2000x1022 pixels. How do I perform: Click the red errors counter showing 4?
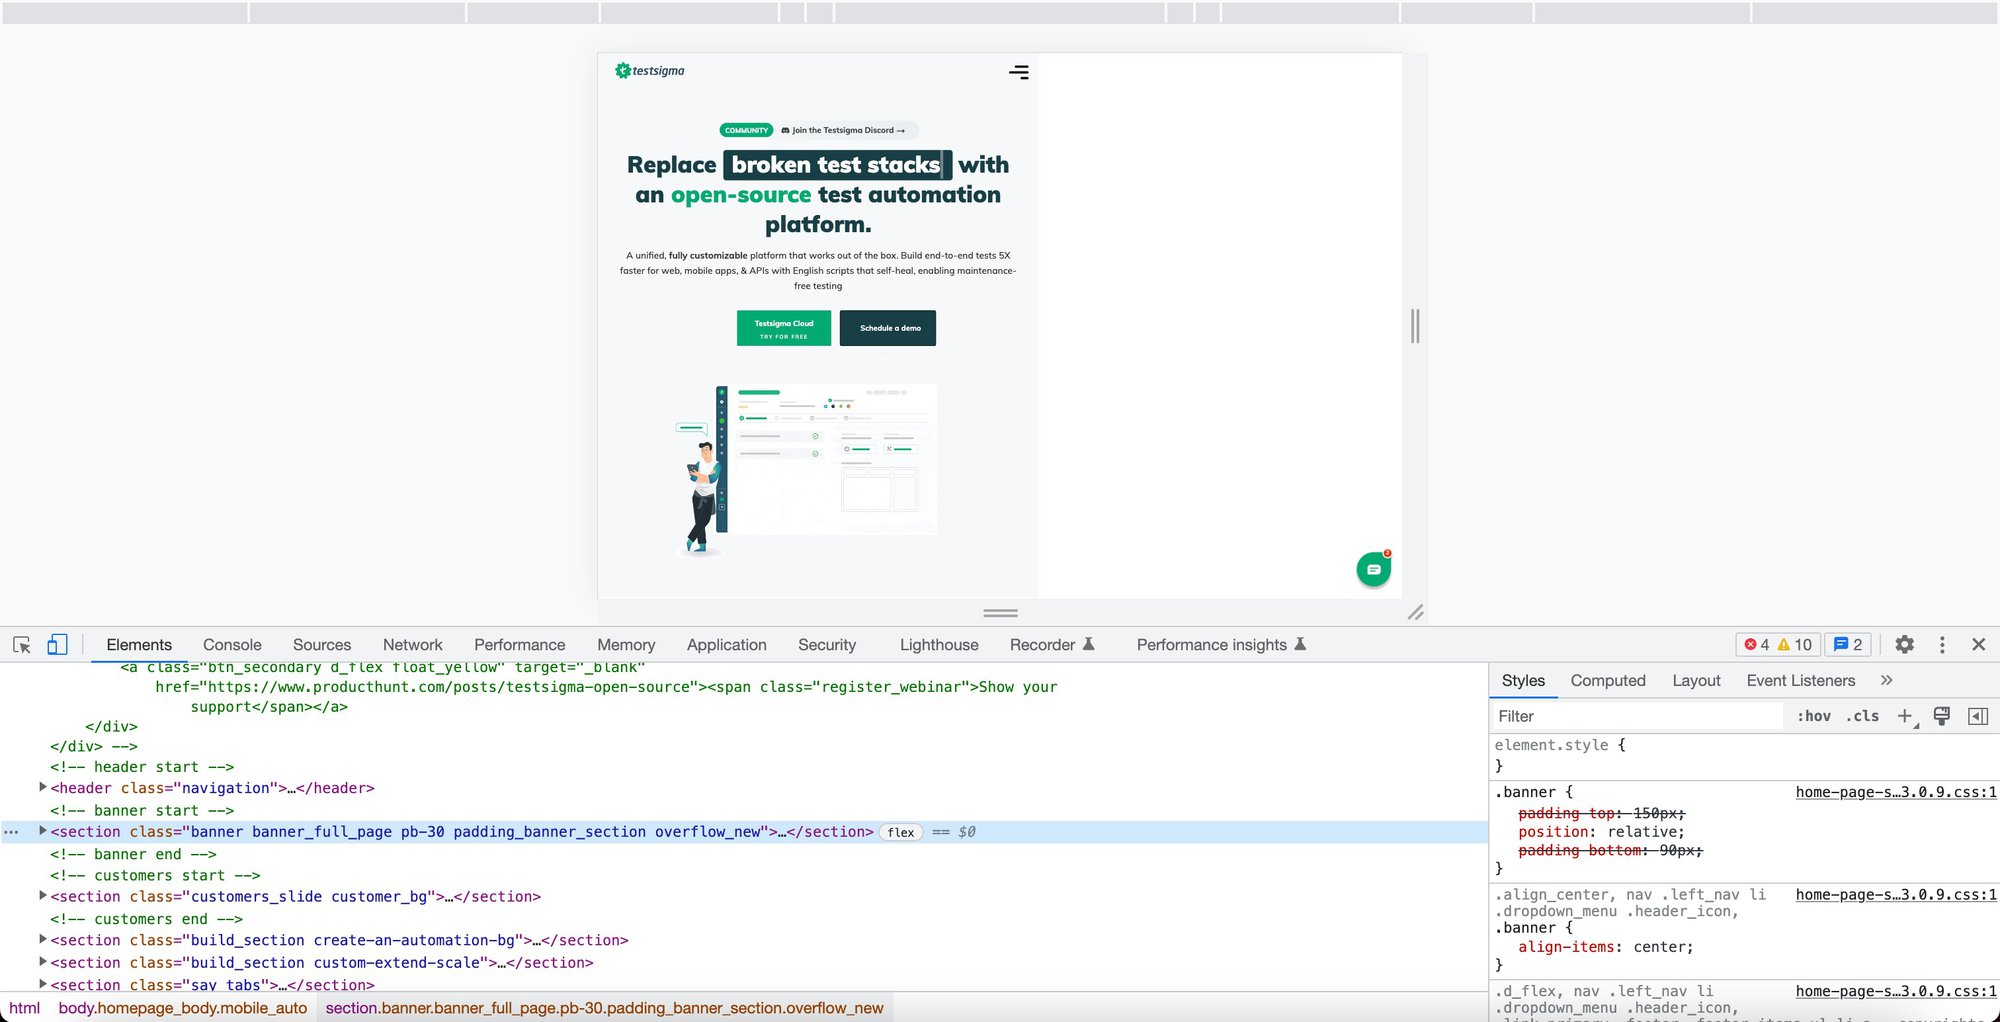(1757, 645)
